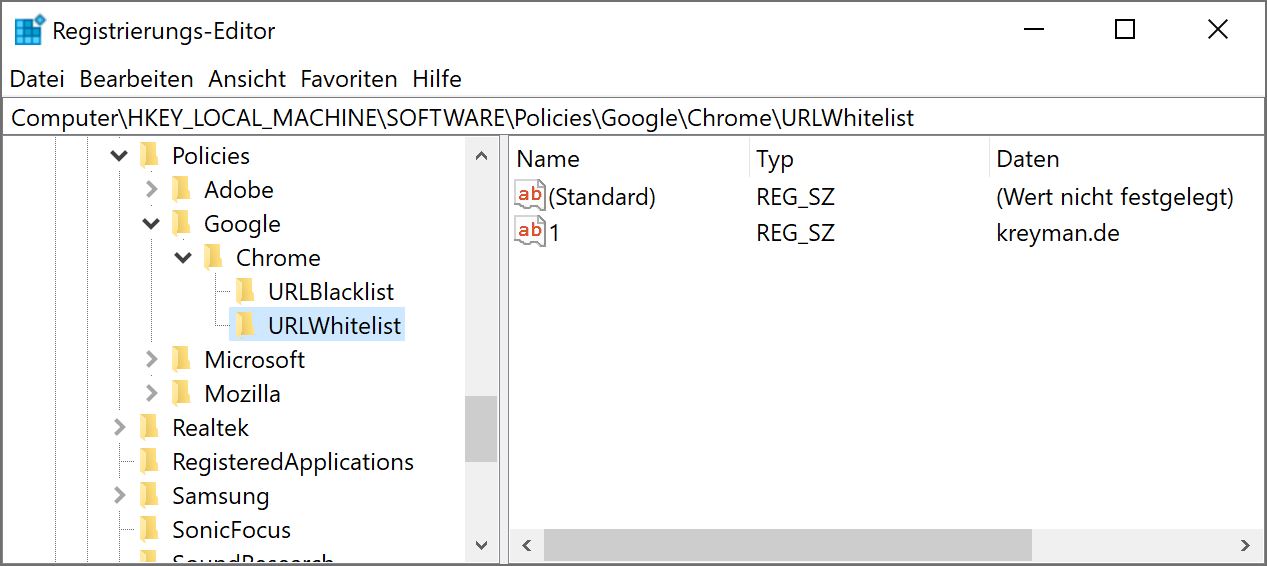This screenshot has width=1267, height=566.
Task: Click the values pane scroll right arrow
Action: pos(1245,545)
